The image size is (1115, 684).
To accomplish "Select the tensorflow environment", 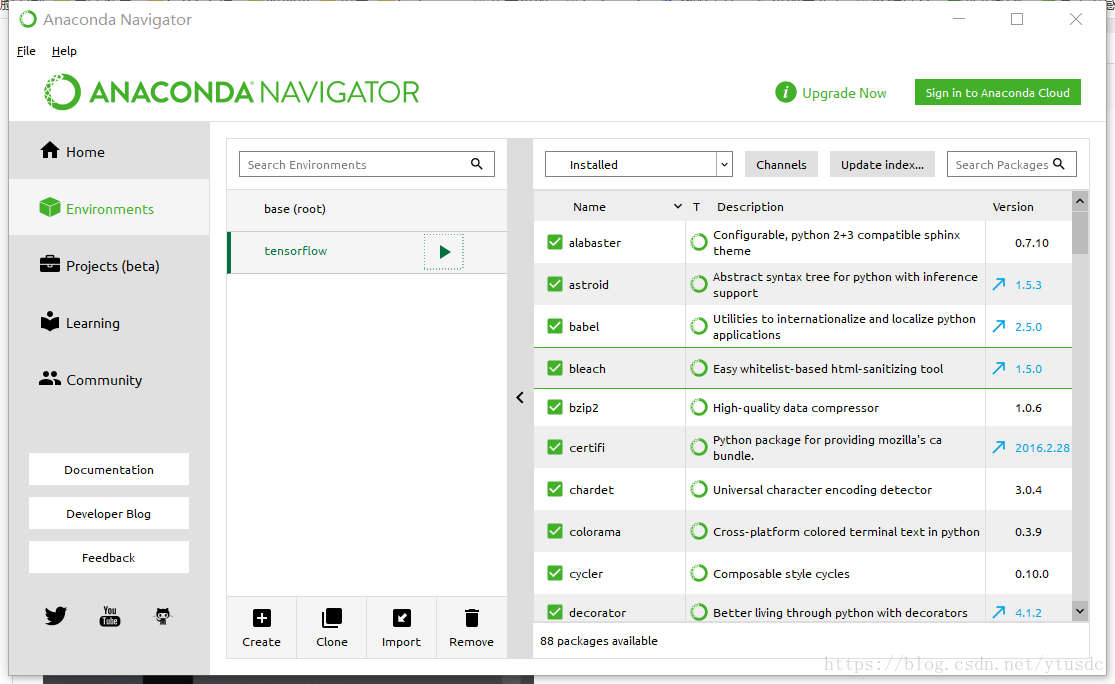I will click(x=367, y=252).
